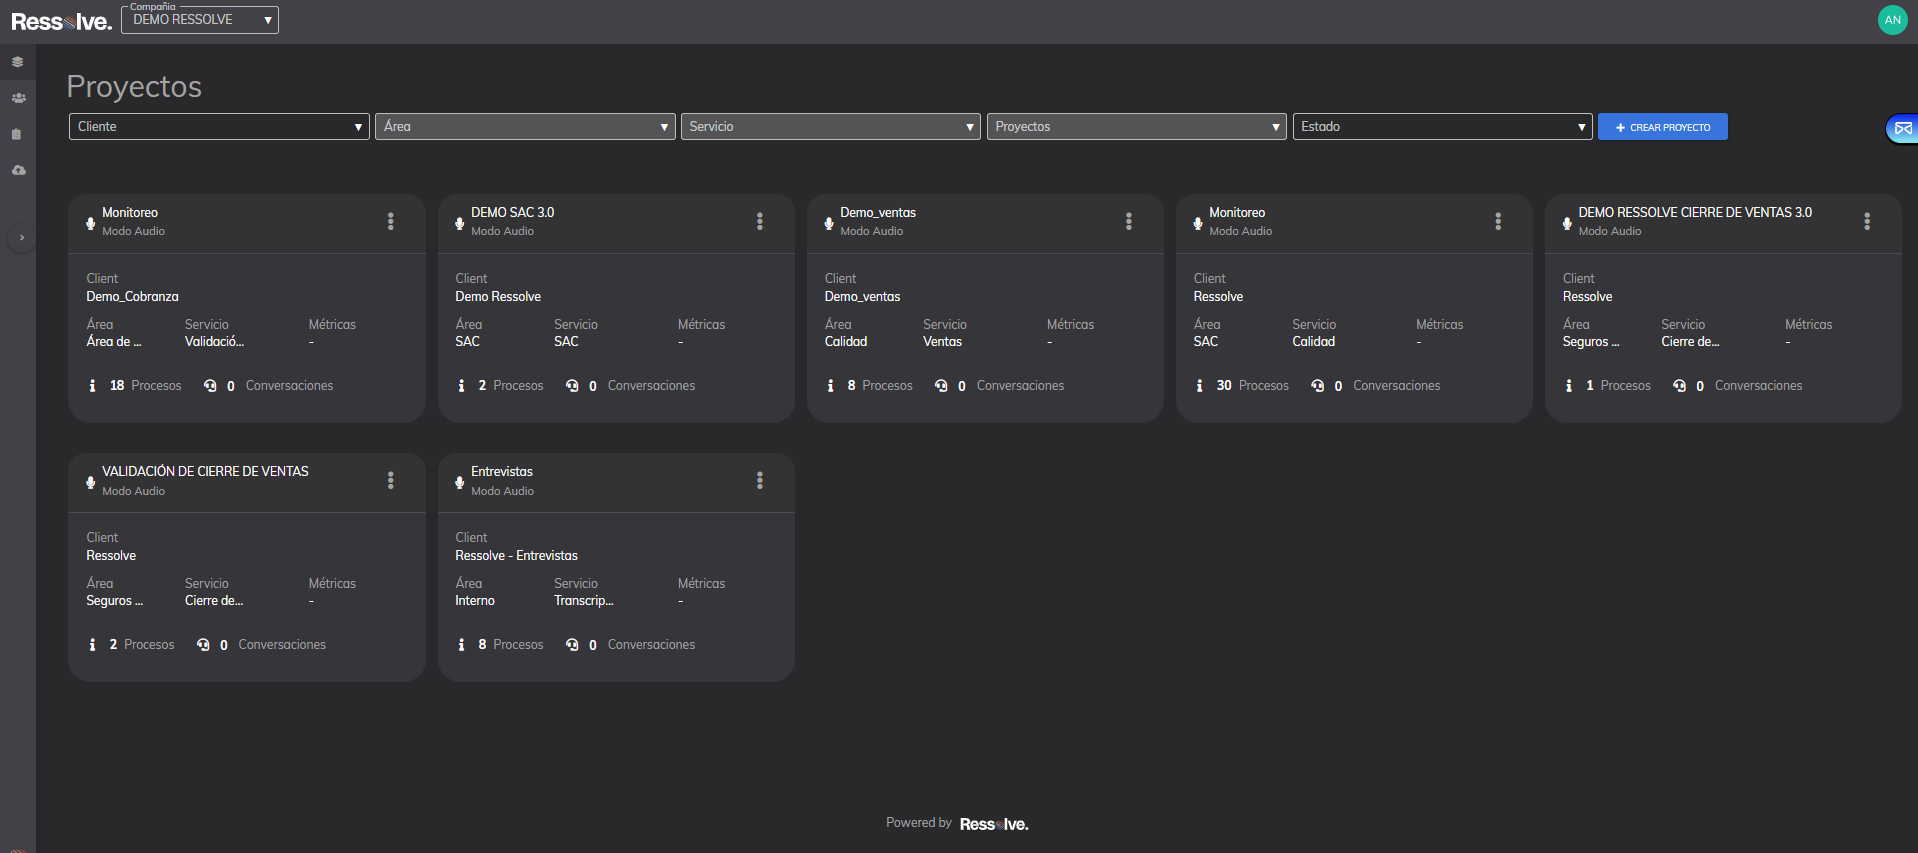
Task: Open the layers icon in the sidebar
Action: (x=17, y=62)
